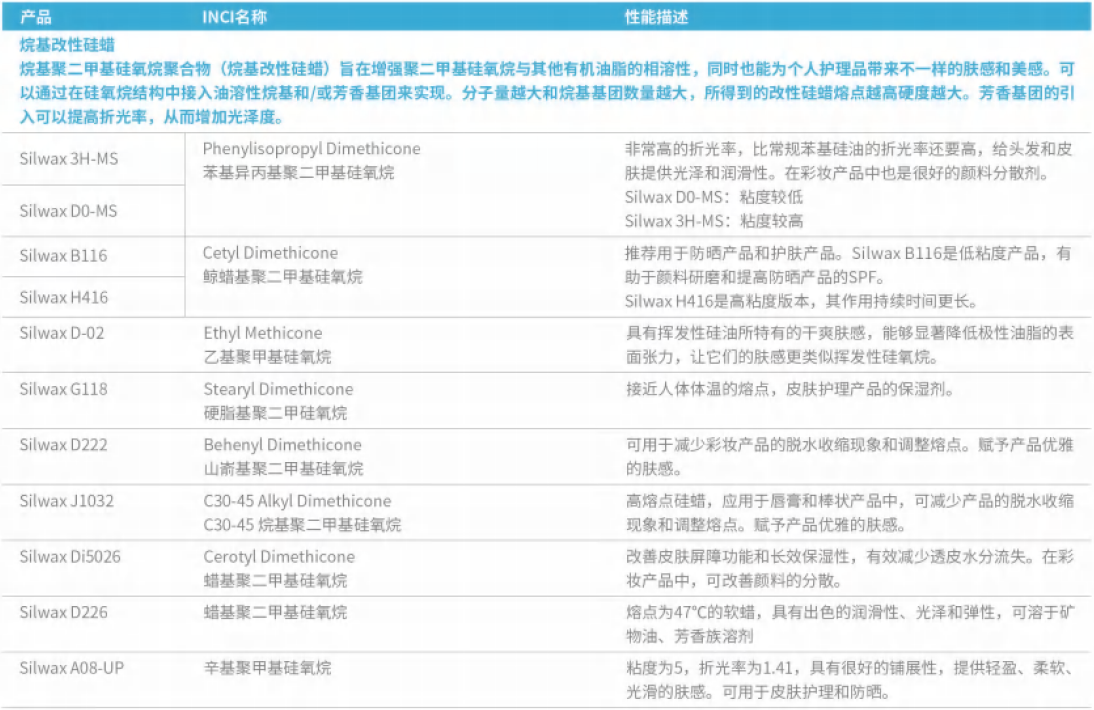
Task: Click the "产品" column header
Action: tap(36, 17)
